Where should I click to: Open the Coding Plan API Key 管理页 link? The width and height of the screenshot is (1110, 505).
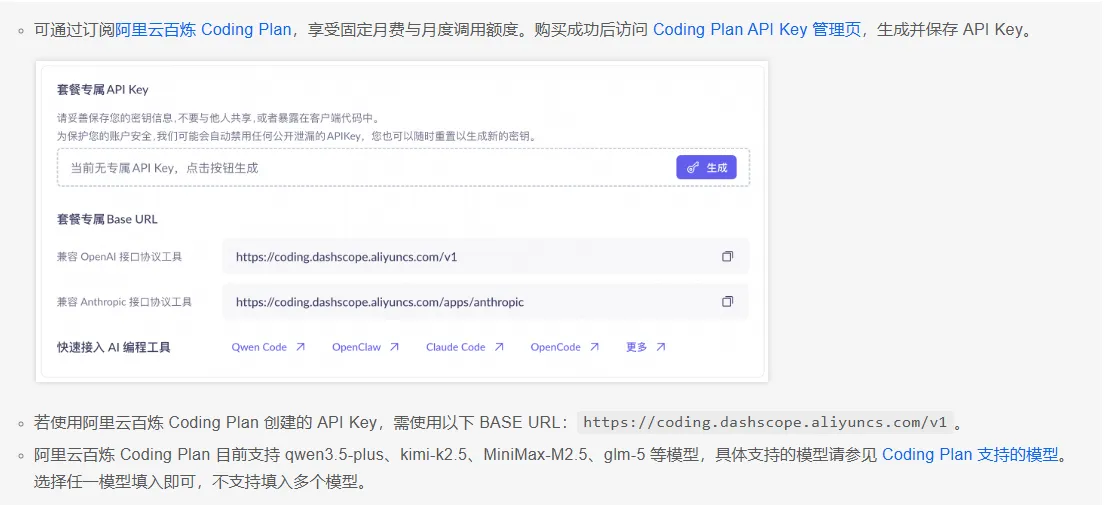pyautogui.click(x=757, y=30)
